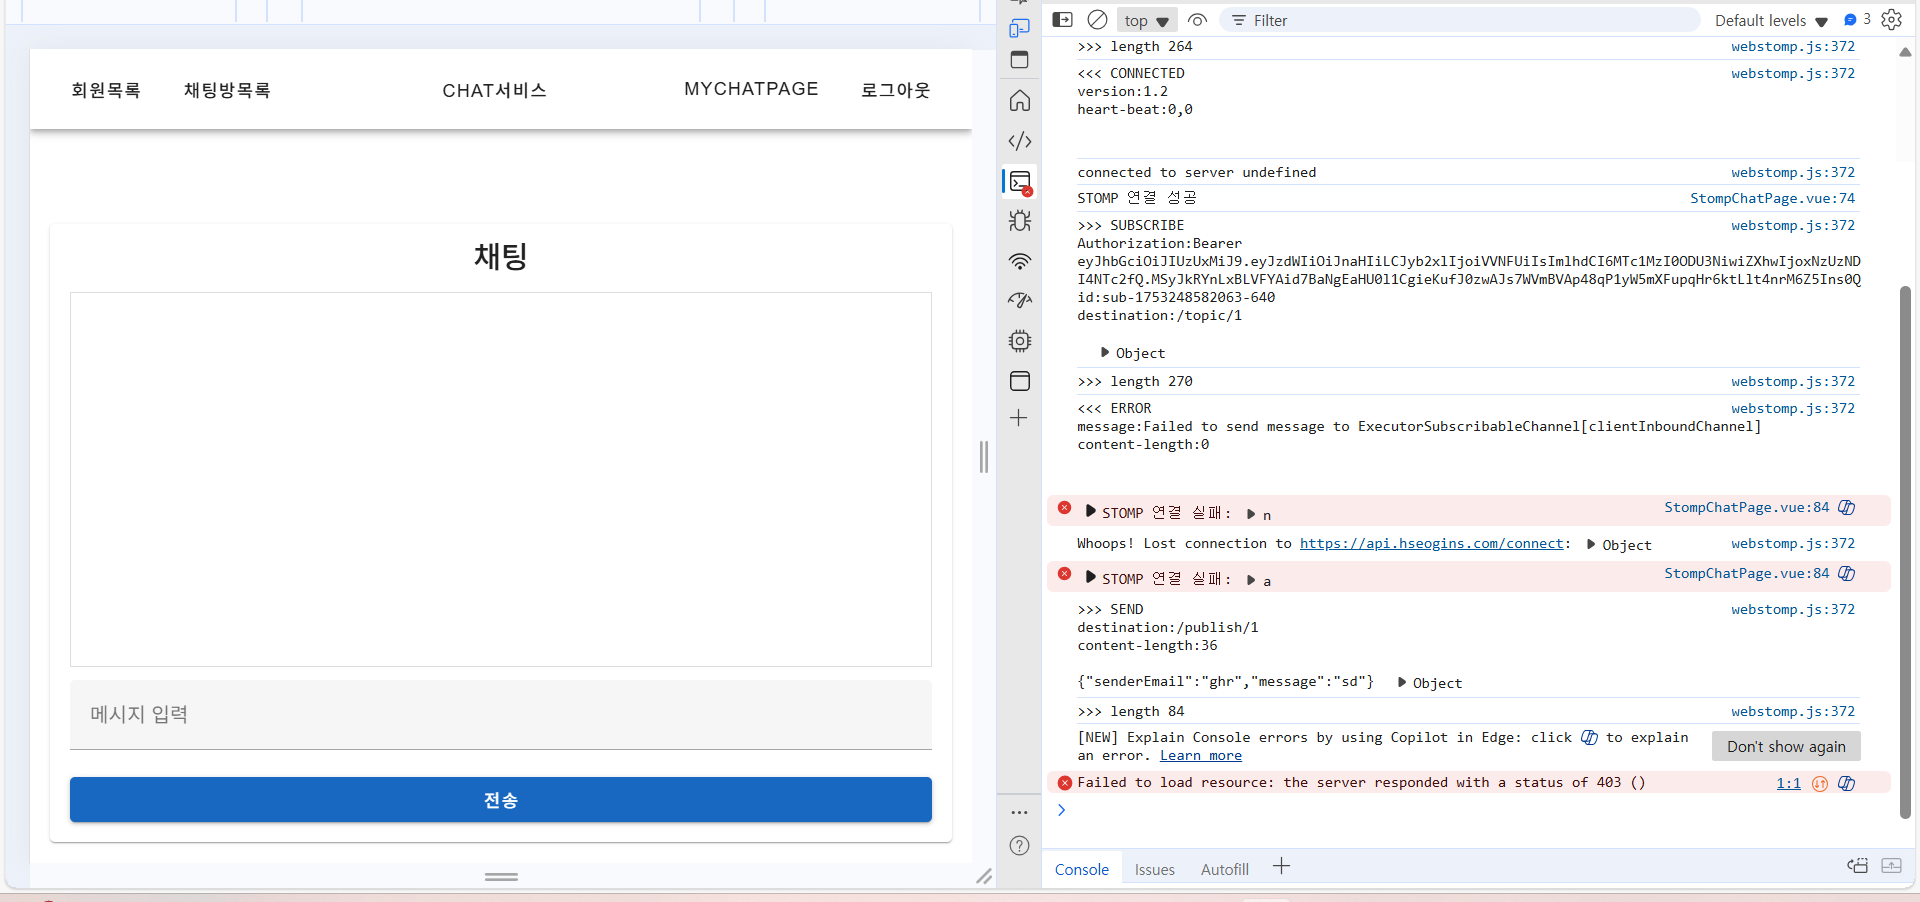Open the Default levels dropdown
The width and height of the screenshot is (1920, 902).
click(1770, 21)
